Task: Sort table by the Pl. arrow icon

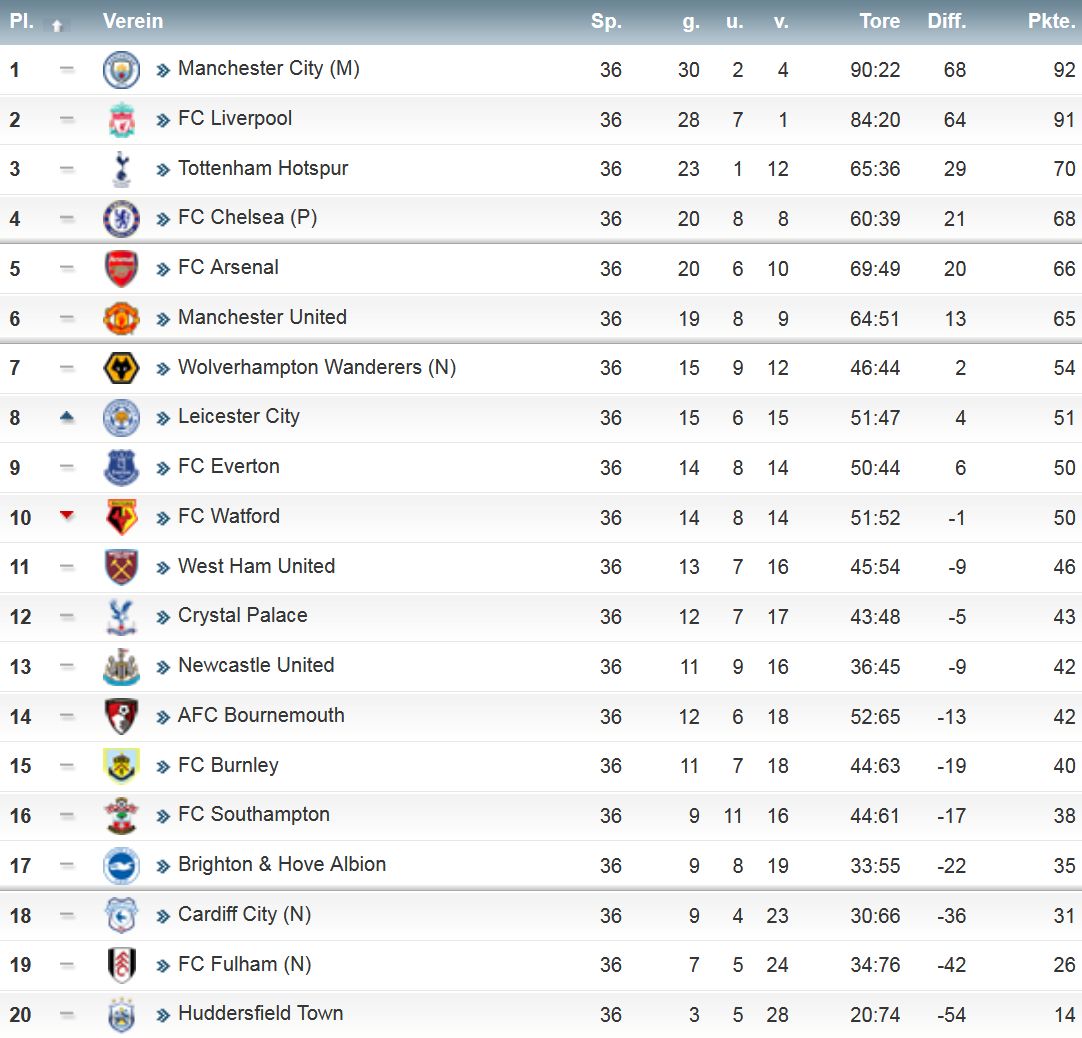Action: click(x=57, y=25)
